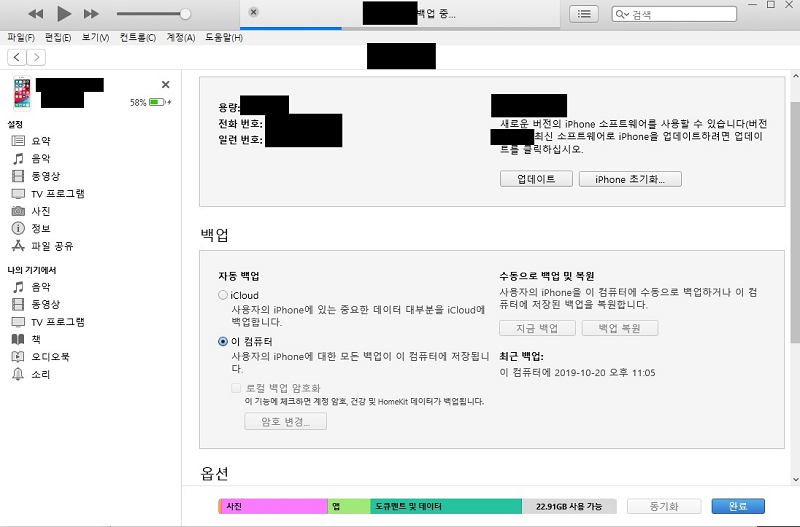Eject the device using the sidebar X

[x=165, y=85]
